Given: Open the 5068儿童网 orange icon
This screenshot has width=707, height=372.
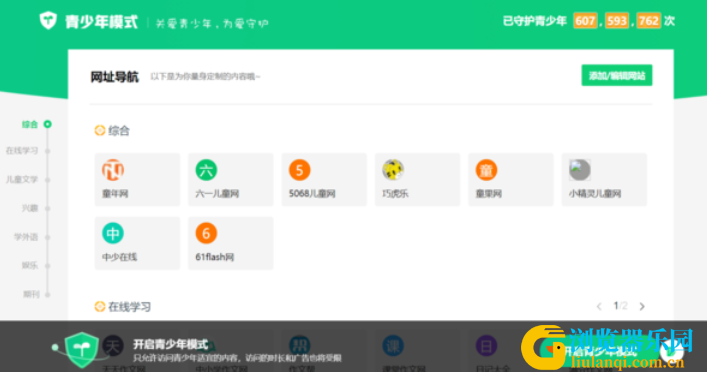Looking at the screenshot, I should click(x=299, y=170).
